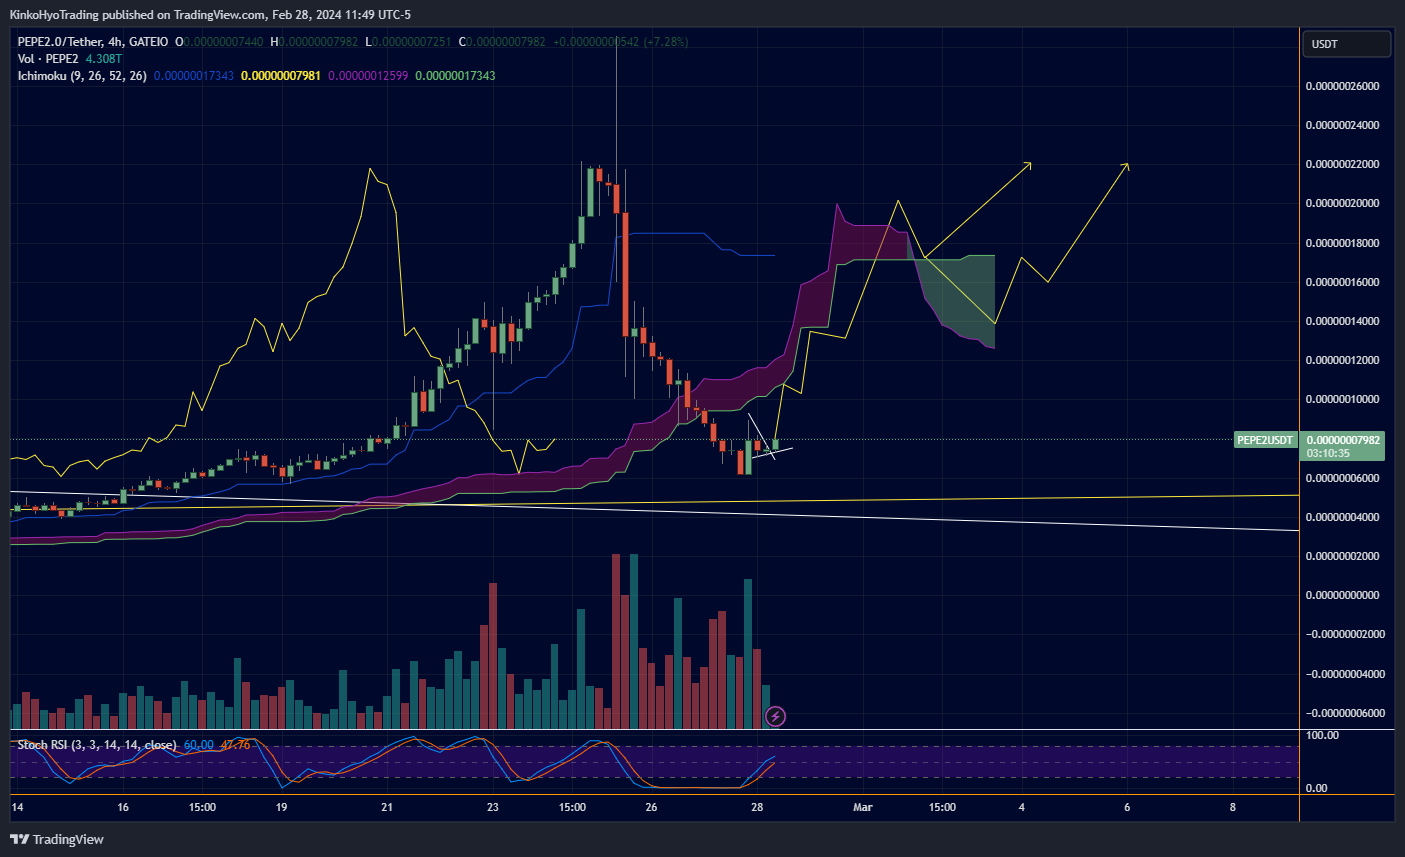Select the 4.308T volume value
The image size is (1405, 857).
coord(104,59)
